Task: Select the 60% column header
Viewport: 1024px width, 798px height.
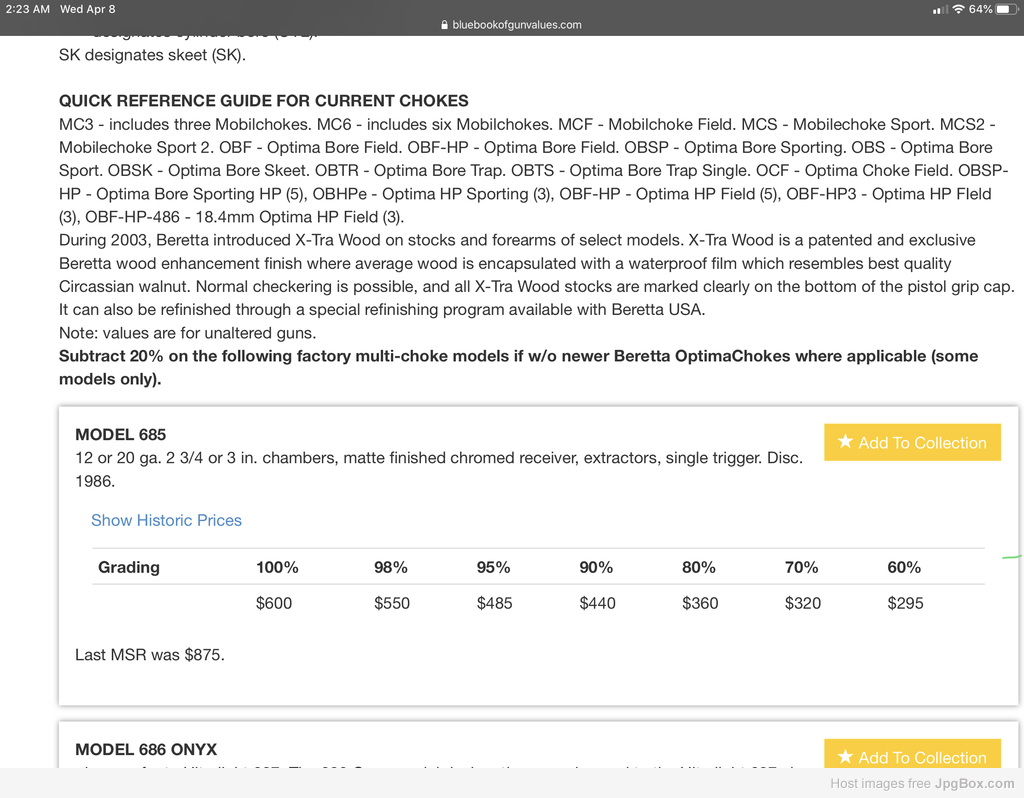Action: [x=904, y=567]
